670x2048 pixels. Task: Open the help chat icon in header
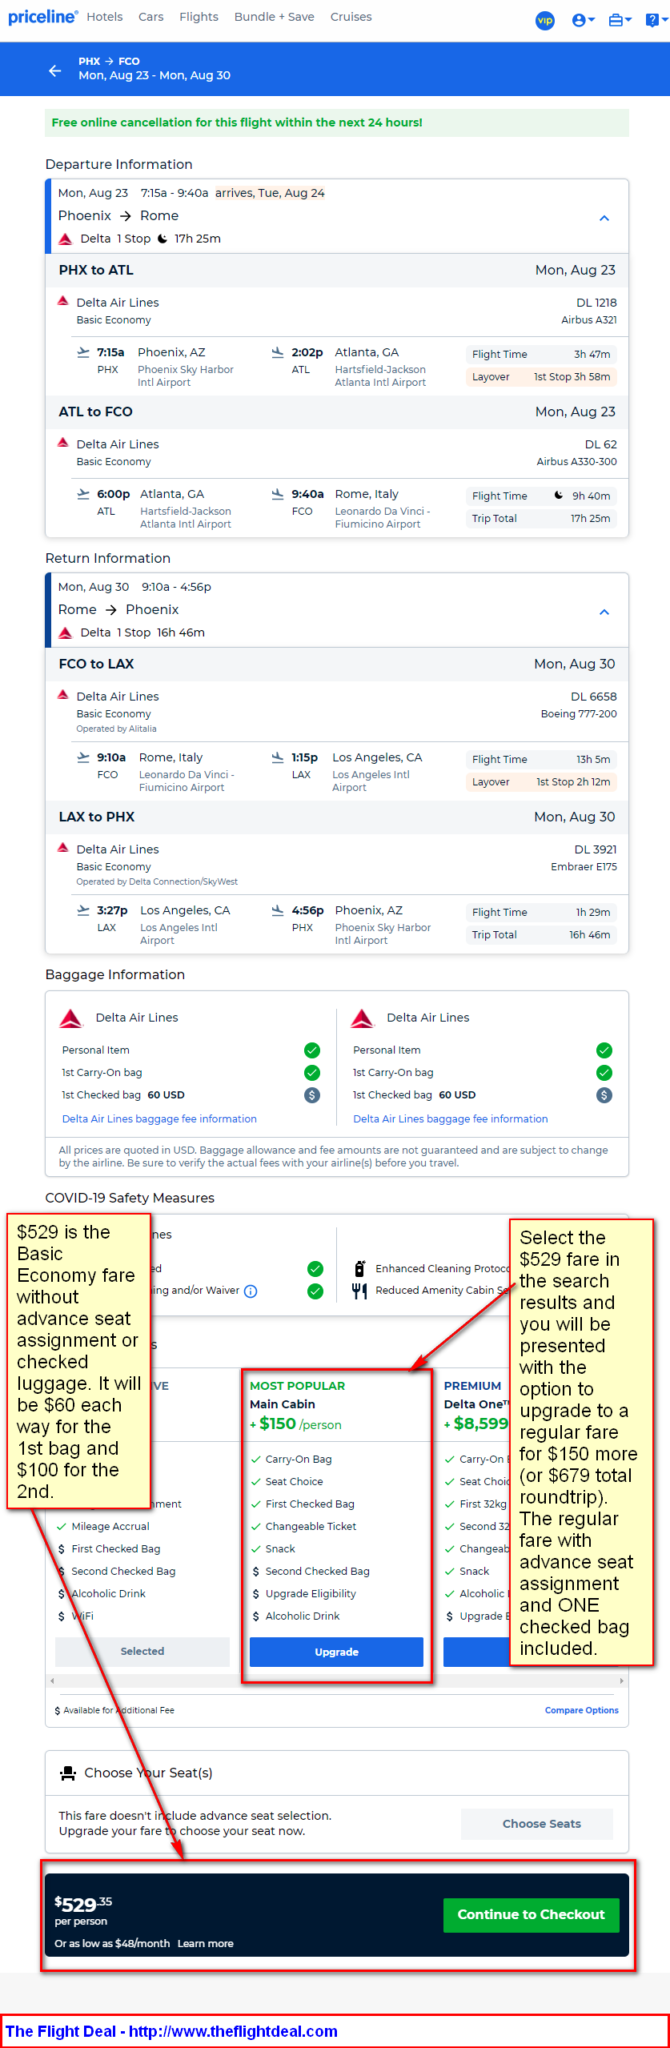[652, 20]
